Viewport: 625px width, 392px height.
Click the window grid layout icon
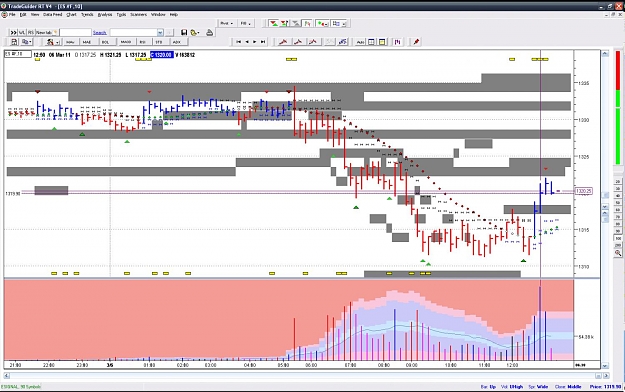tap(371, 42)
